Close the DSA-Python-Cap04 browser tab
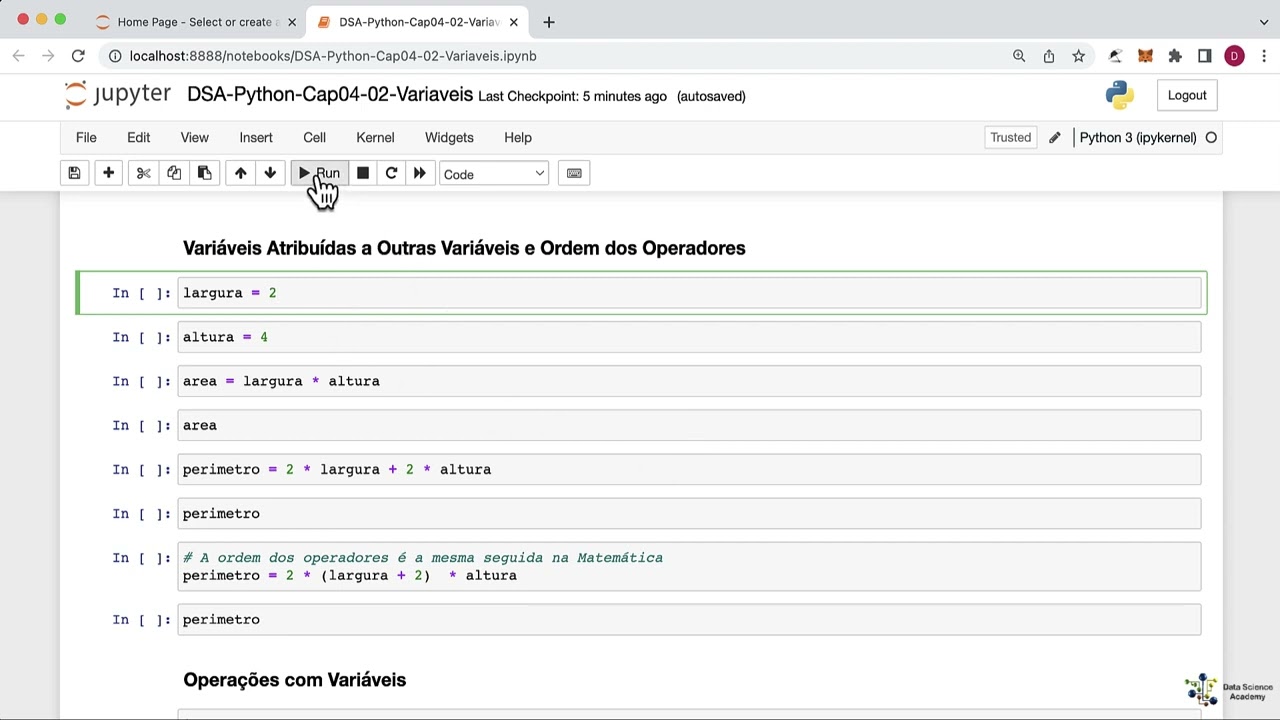 (x=513, y=22)
